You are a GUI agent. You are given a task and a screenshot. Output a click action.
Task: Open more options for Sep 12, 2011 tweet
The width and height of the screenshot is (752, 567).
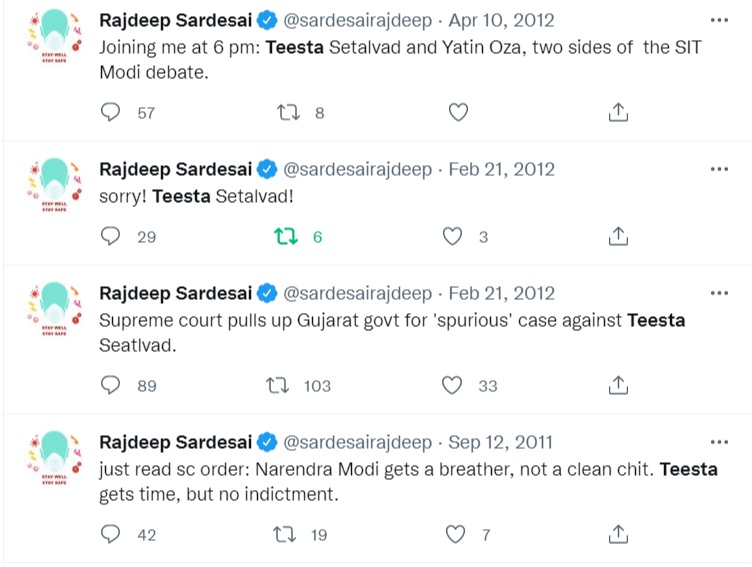[x=718, y=442]
